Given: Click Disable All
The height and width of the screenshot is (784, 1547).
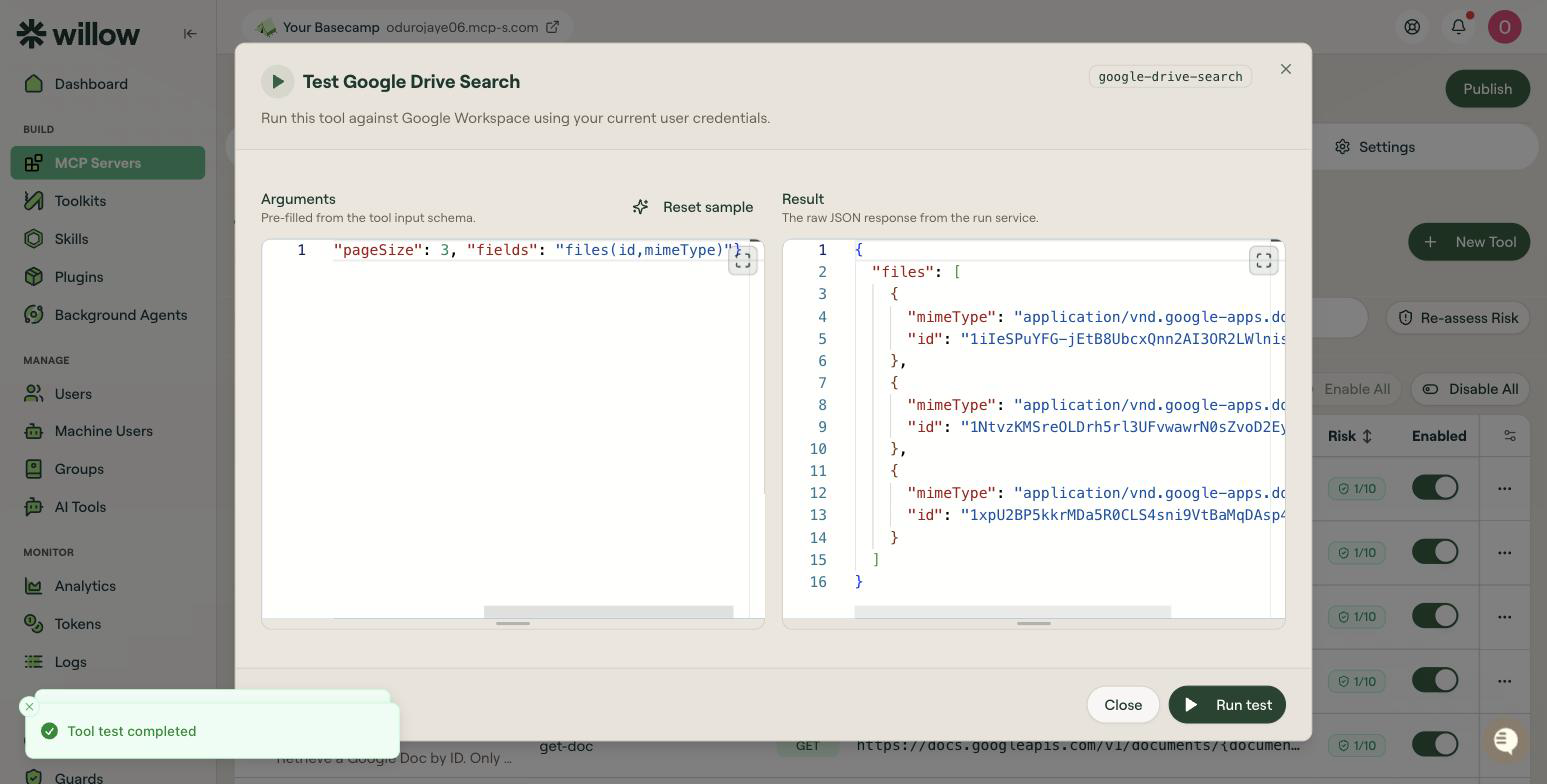Looking at the screenshot, I should pyautogui.click(x=1470, y=389).
